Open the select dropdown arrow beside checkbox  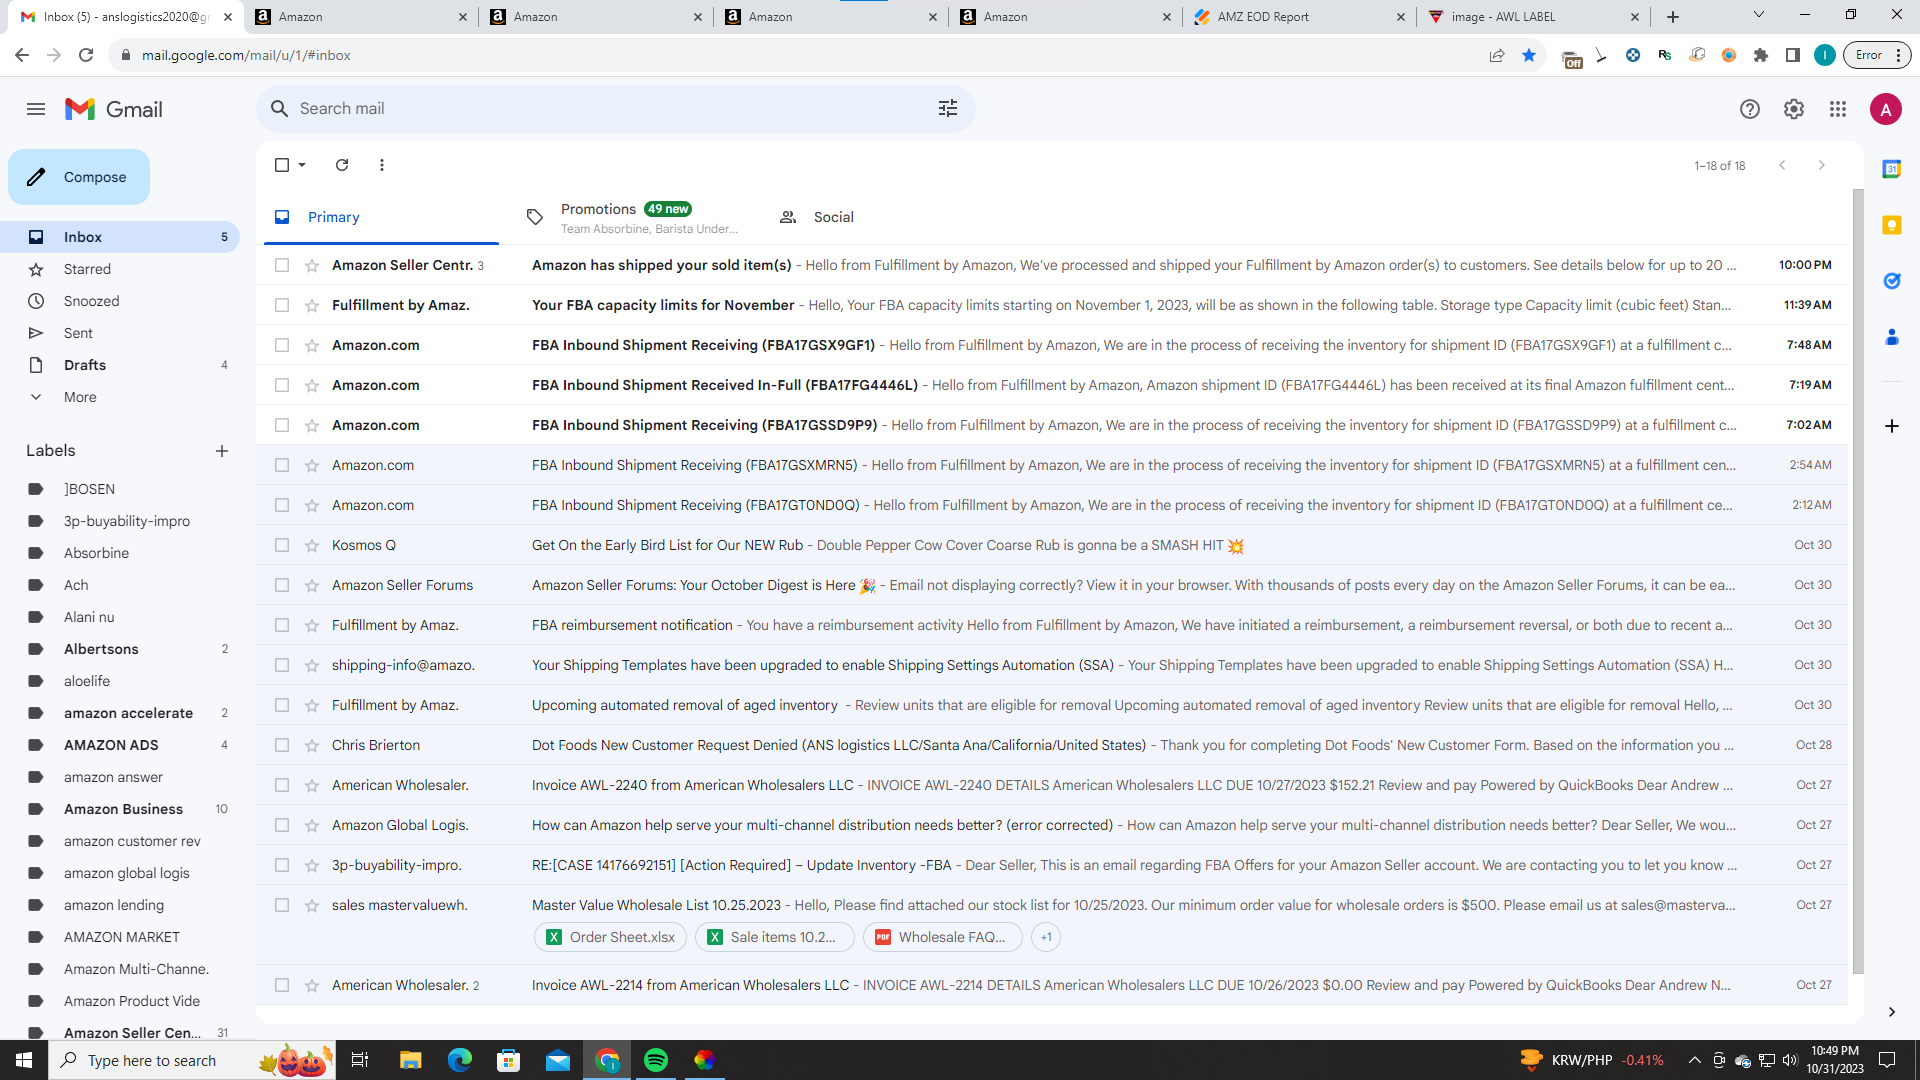(302, 165)
